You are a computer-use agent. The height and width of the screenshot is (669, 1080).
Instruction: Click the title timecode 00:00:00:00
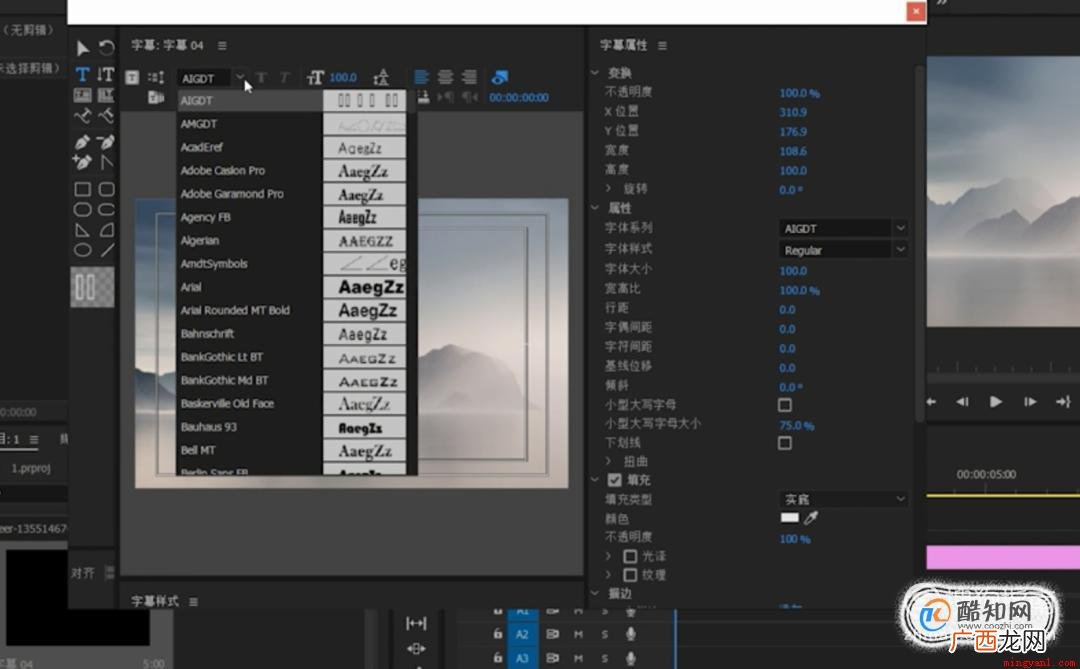point(519,98)
